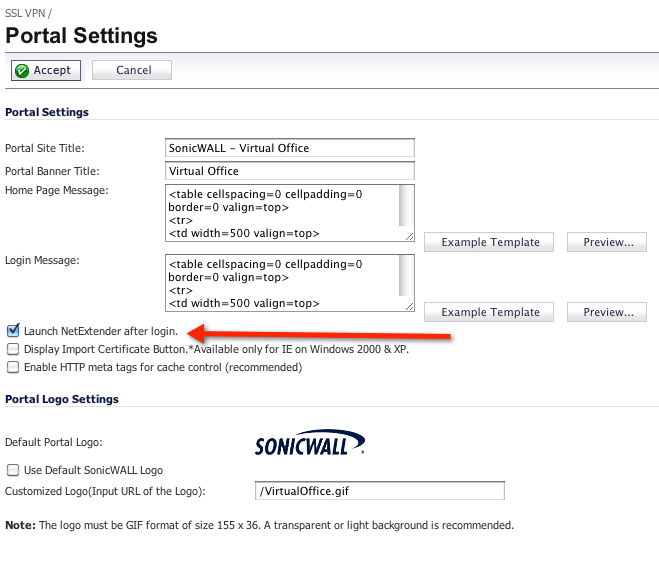Enable HTTP meta tags for cache control
Screen dimensions: 659x577
coord(13,367)
